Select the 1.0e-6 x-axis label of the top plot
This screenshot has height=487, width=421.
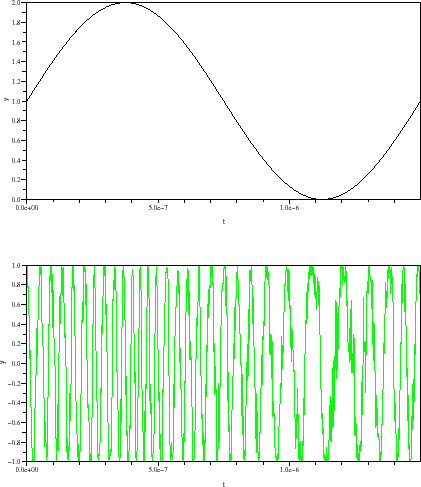[289, 208]
